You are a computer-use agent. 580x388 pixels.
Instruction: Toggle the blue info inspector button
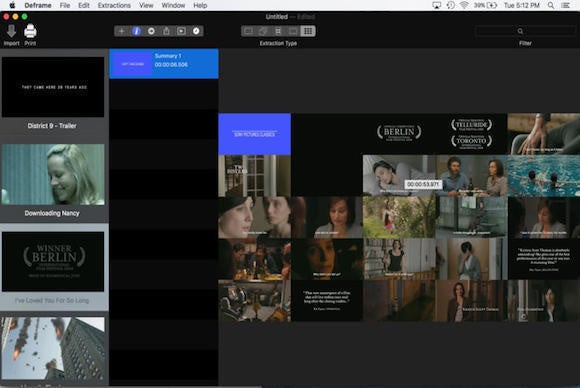pos(136,31)
